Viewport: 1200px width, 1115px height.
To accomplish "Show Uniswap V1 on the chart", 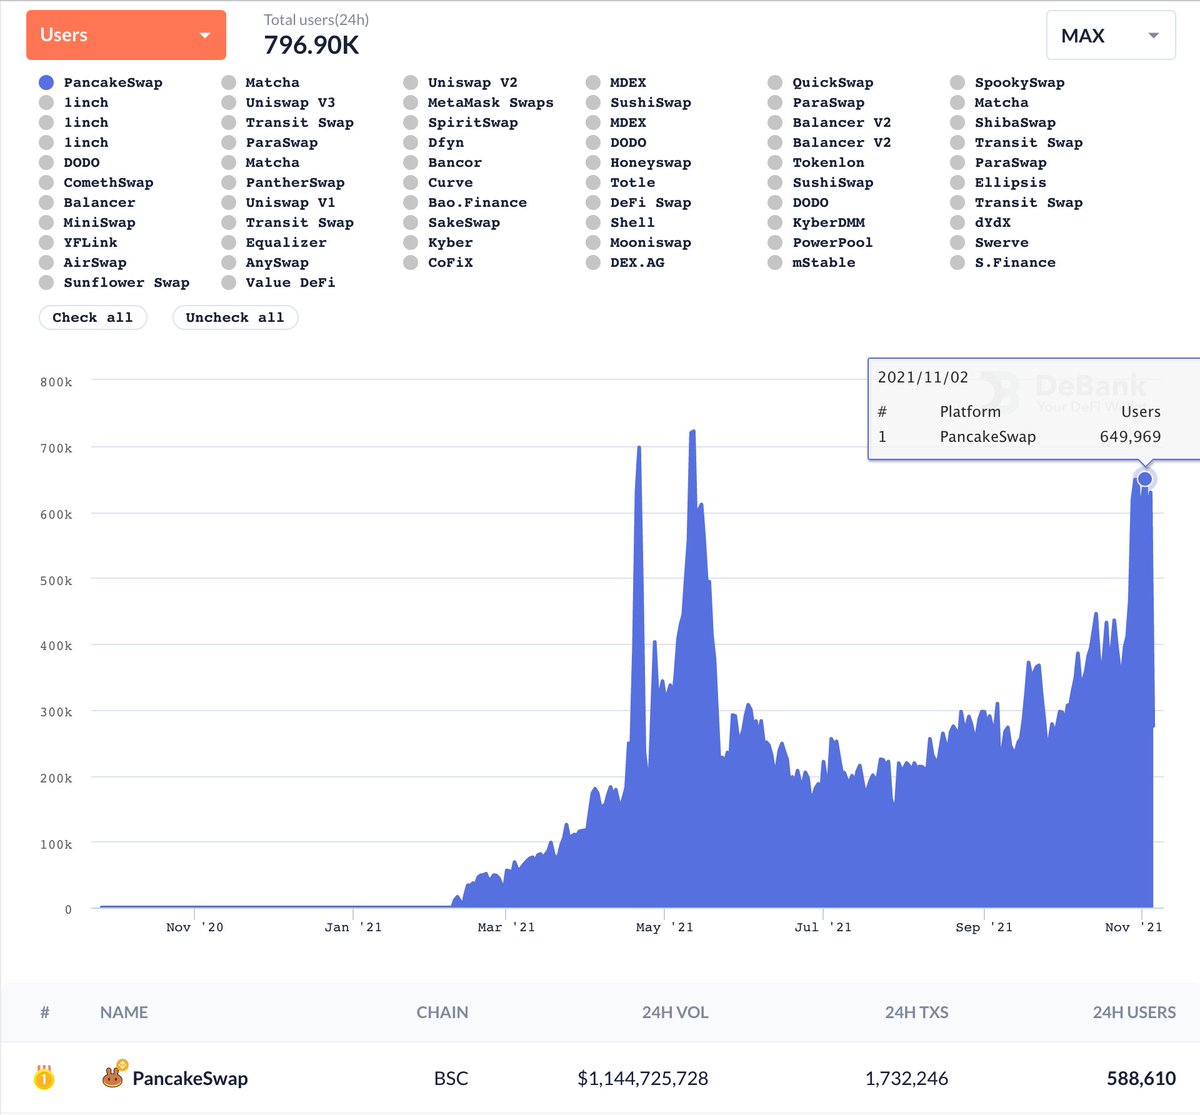I will point(278,203).
